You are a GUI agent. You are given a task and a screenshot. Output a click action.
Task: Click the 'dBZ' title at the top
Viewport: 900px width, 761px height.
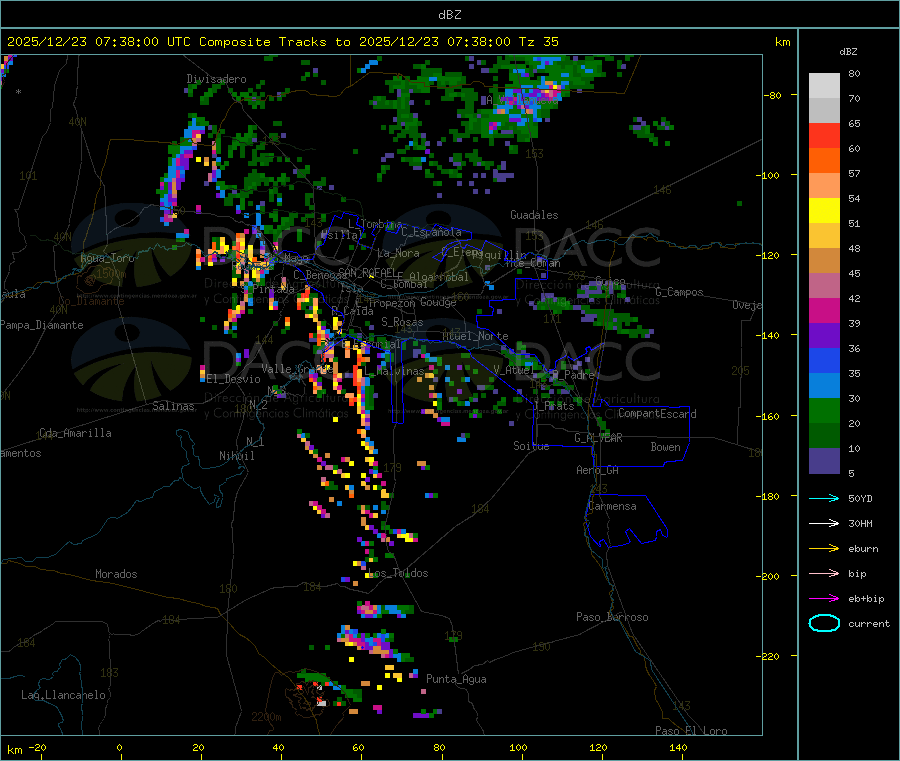[x=449, y=15]
